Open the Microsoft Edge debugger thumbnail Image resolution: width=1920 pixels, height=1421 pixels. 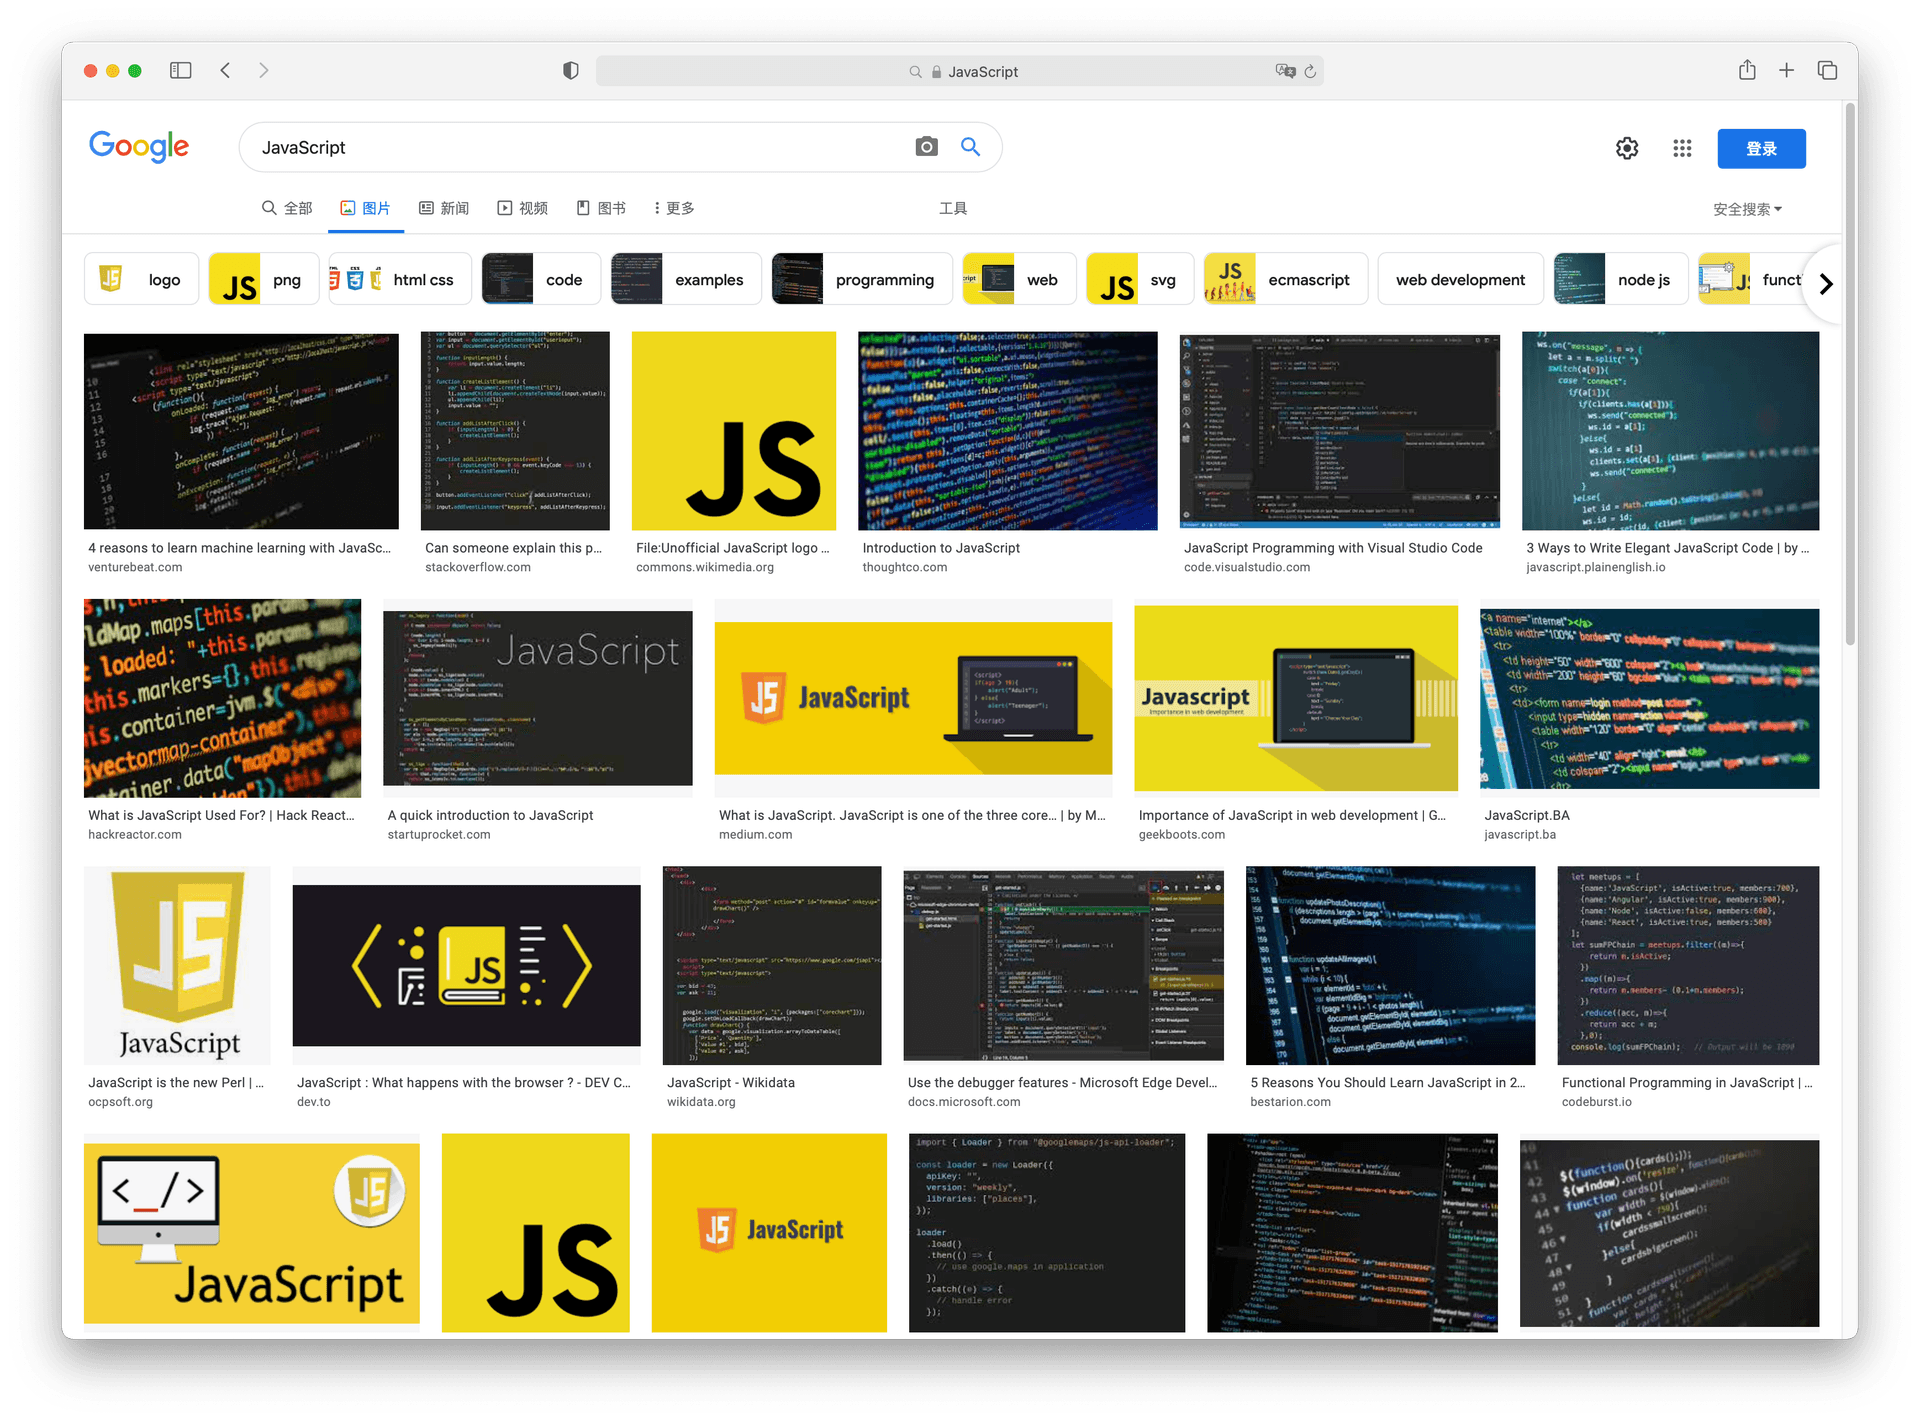tap(1064, 965)
